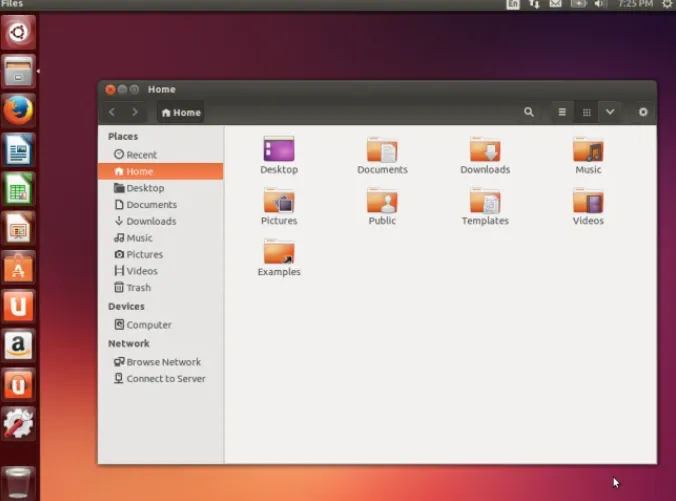
Task: Open the search icon in Files toolbar
Action: [529, 113]
